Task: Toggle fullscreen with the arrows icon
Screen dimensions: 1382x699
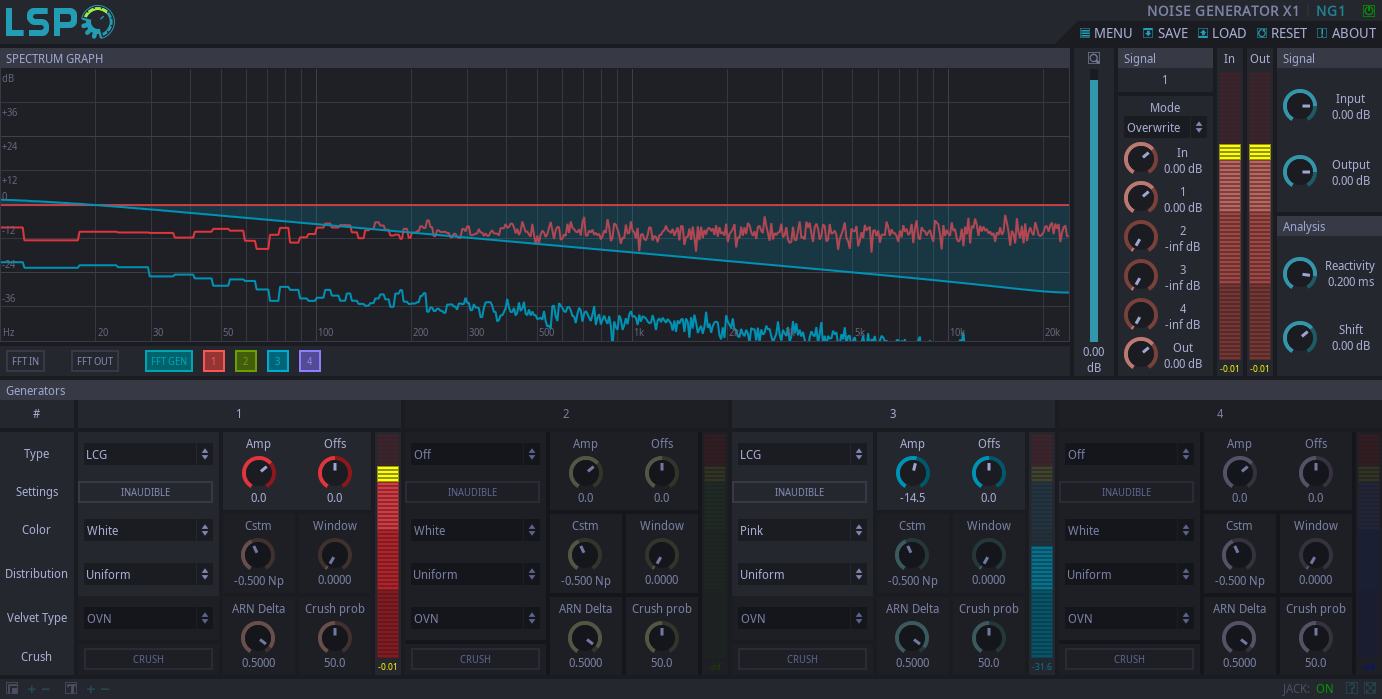Action: tap(1369, 689)
